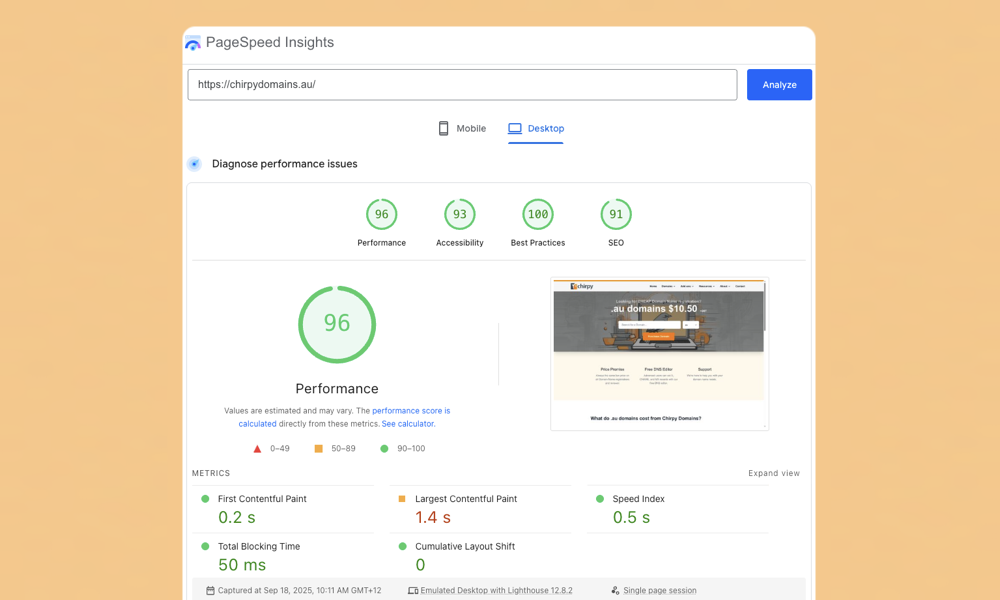Click the orange square by Largest Contentful Paint

pos(402,499)
